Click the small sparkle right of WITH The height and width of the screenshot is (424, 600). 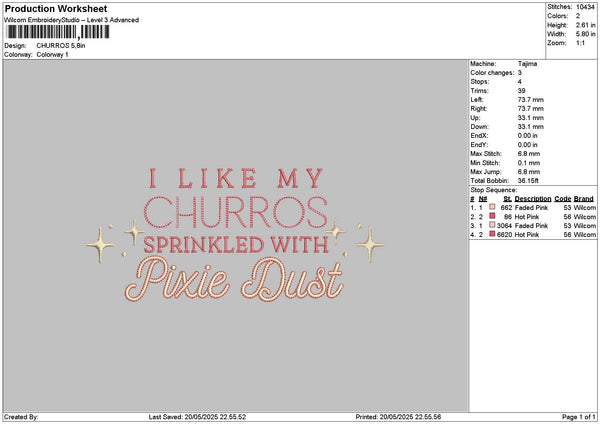(335, 232)
